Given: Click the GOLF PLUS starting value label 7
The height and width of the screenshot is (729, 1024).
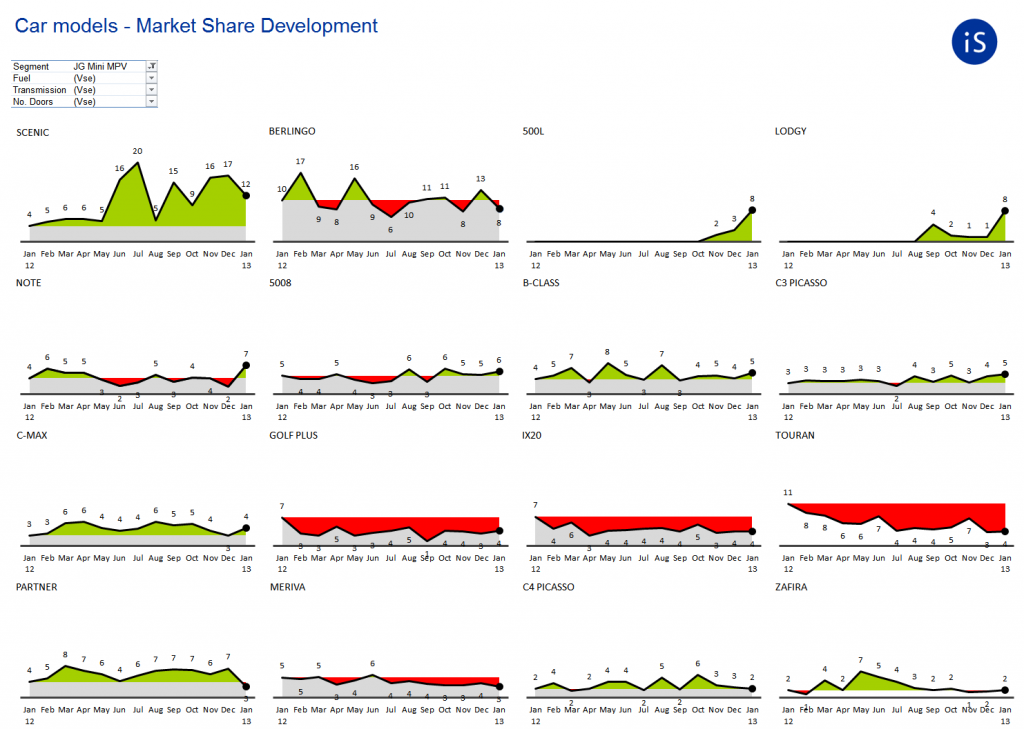Looking at the screenshot, I should click(282, 506).
